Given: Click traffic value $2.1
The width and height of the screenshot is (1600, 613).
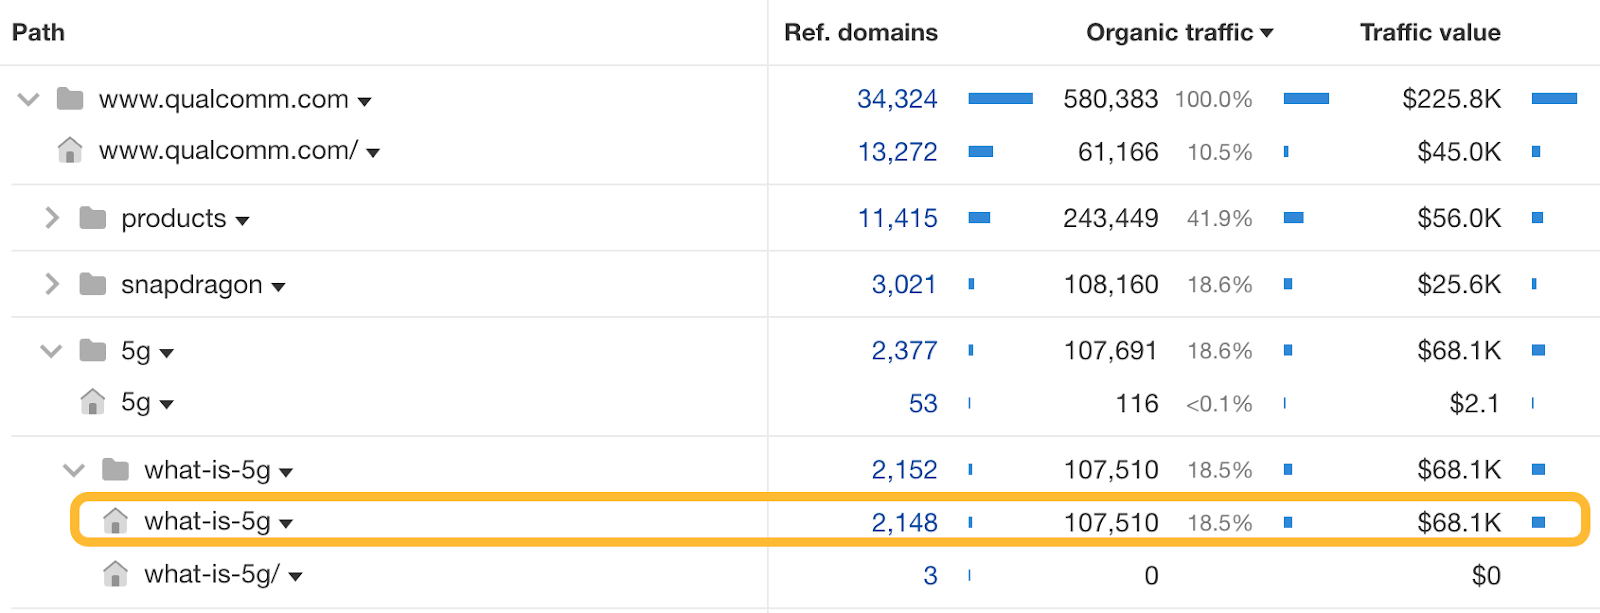Looking at the screenshot, I should tap(1475, 404).
